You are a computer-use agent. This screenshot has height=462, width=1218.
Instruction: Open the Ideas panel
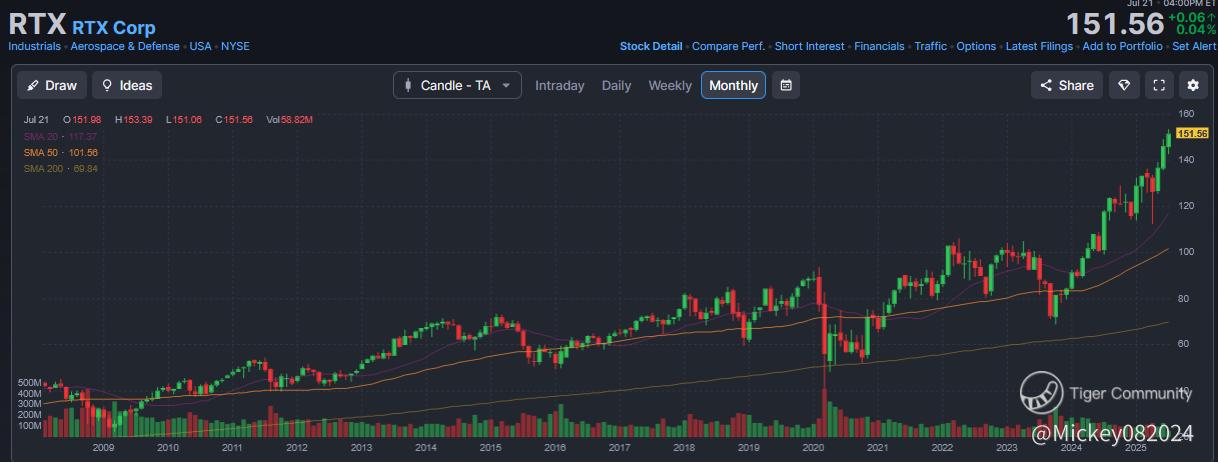click(127, 85)
